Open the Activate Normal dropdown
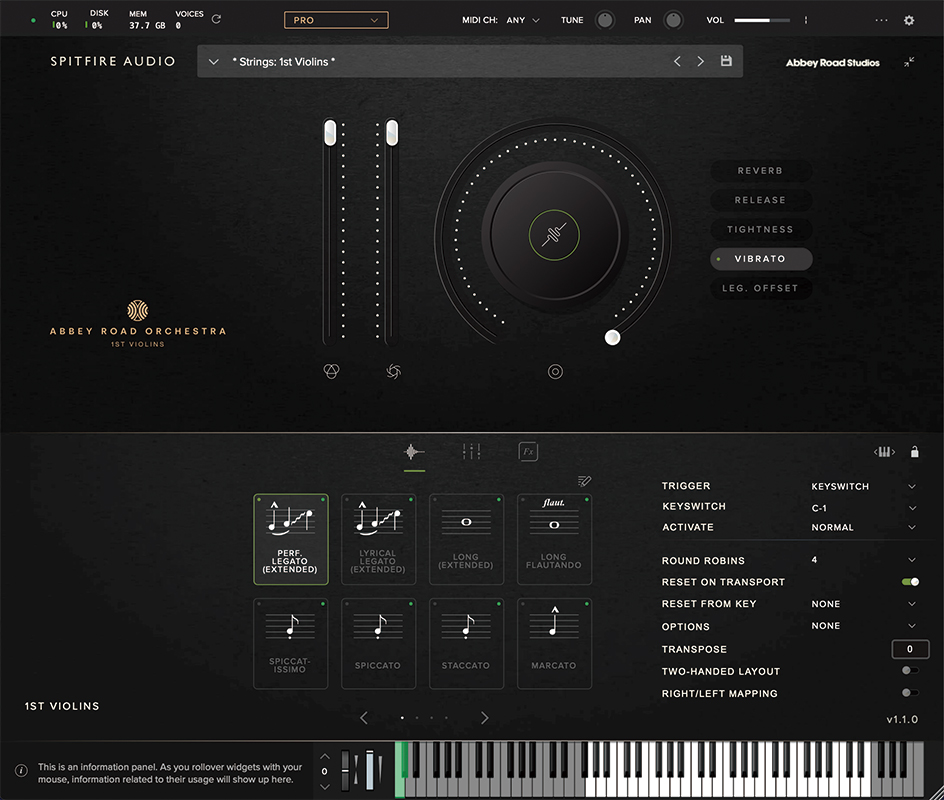Image resolution: width=944 pixels, height=800 pixels. (x=863, y=527)
